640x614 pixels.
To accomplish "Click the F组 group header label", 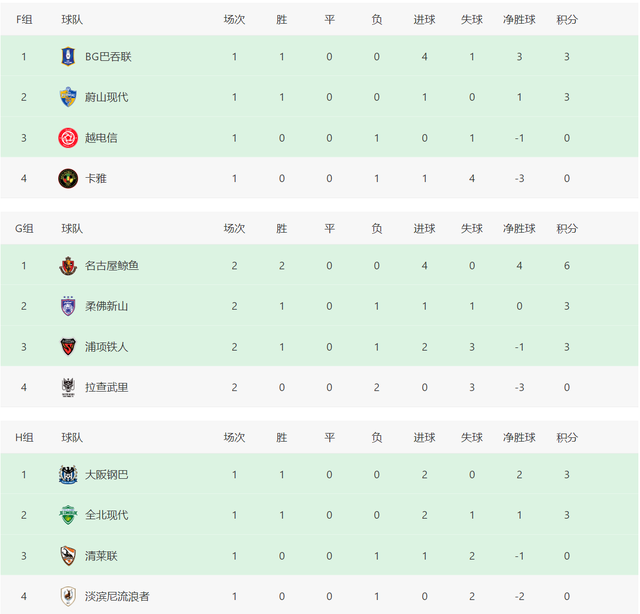I will (x=24, y=19).
